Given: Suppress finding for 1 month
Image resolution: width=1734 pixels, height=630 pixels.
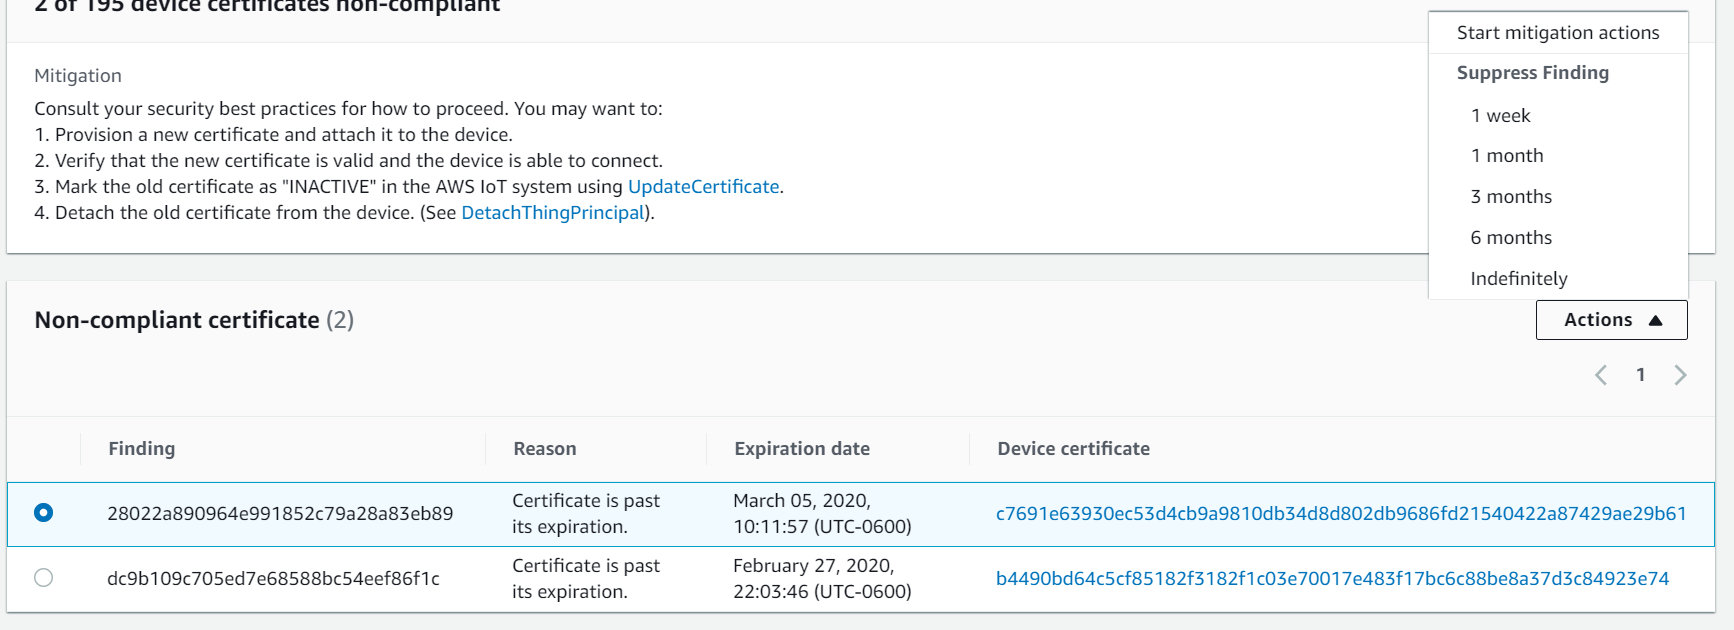Looking at the screenshot, I should pos(1506,156).
